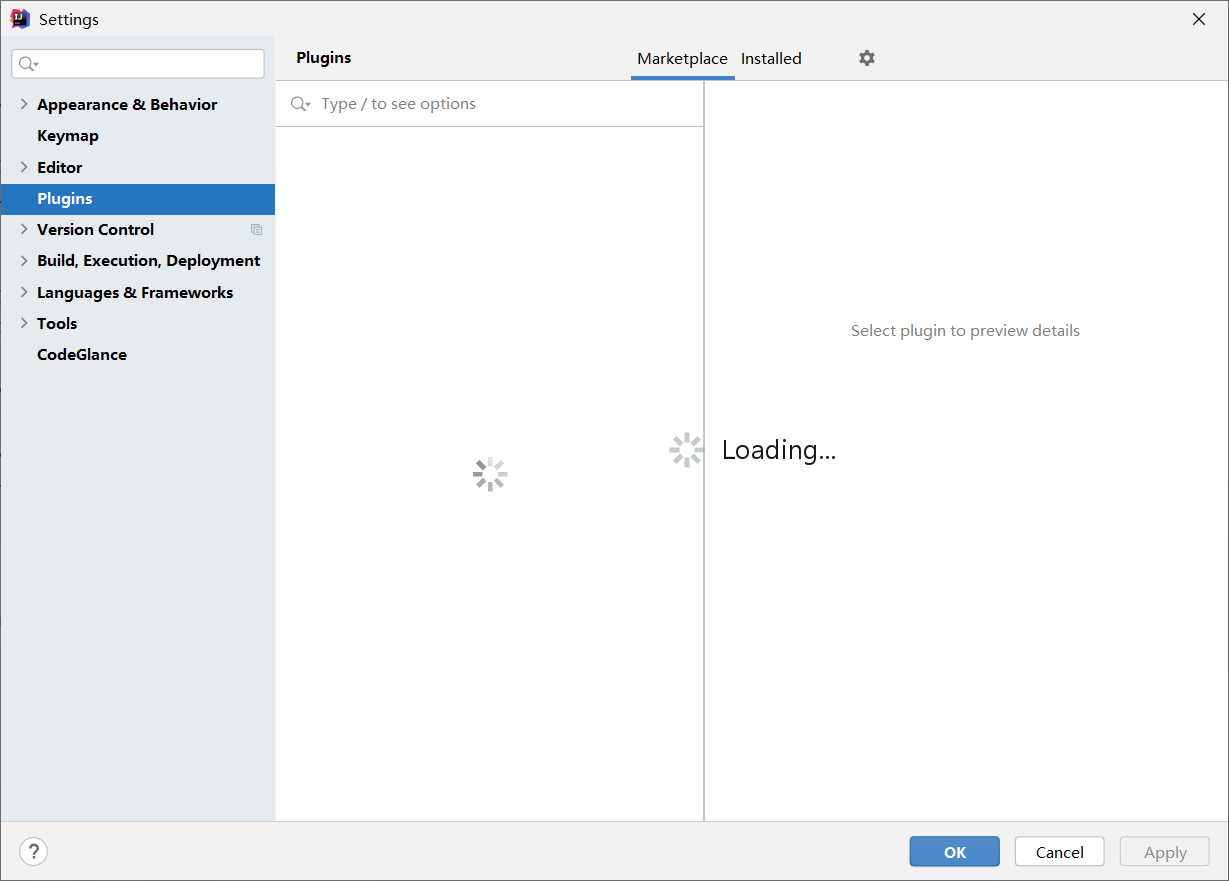Click the settings search magnifier icon

(28, 64)
